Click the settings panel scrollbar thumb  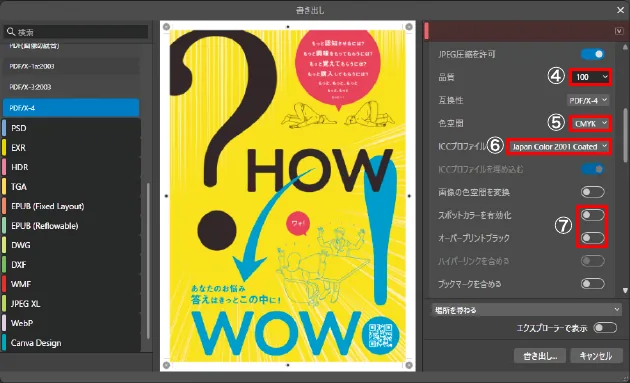625,135
